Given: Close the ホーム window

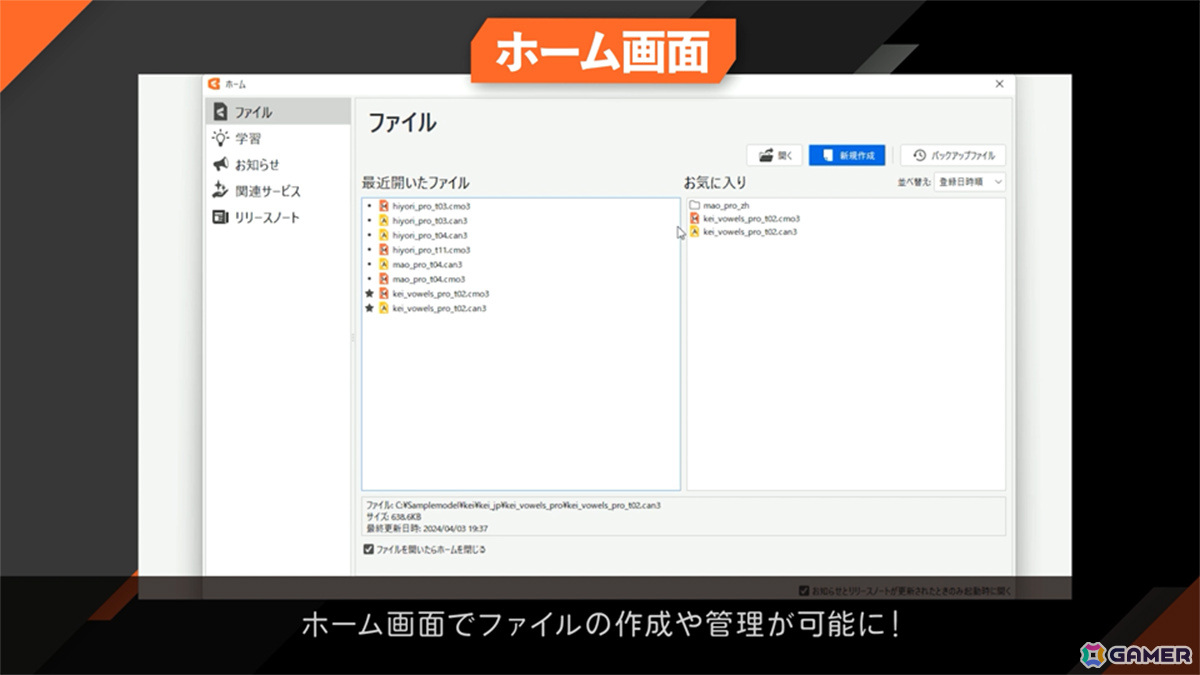Looking at the screenshot, I should [999, 84].
